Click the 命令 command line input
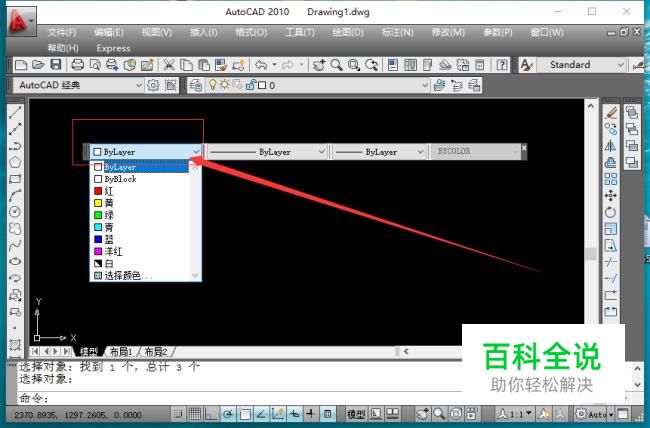 coord(240,398)
